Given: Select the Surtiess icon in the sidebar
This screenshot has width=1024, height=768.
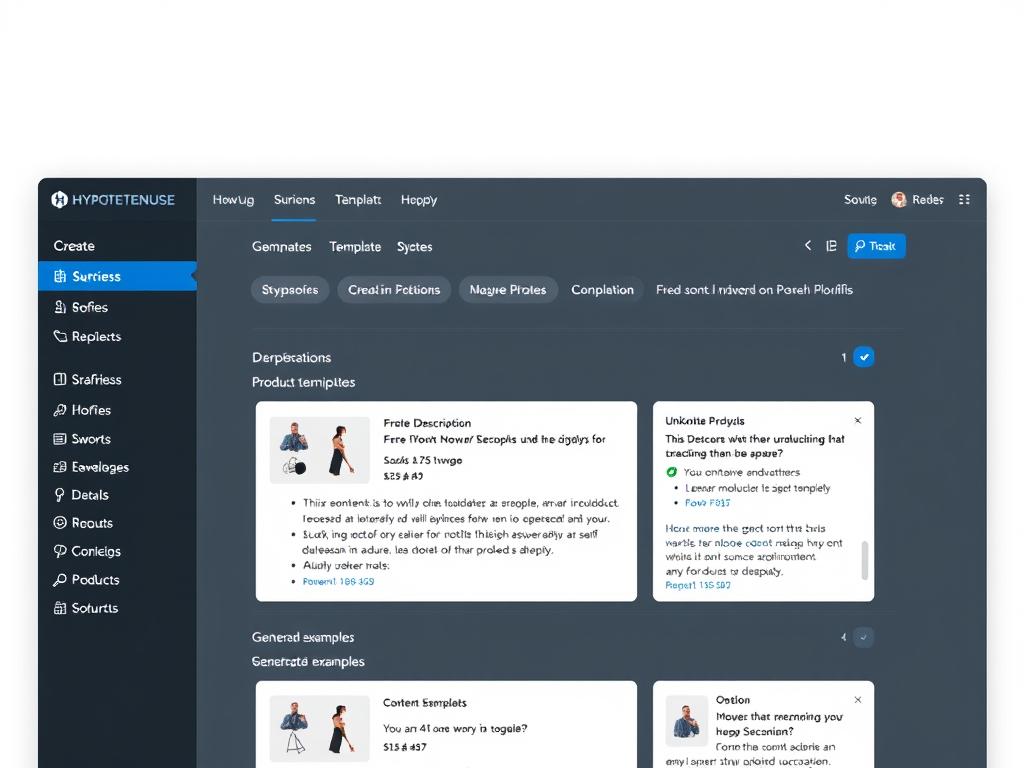Looking at the screenshot, I should tap(58, 277).
